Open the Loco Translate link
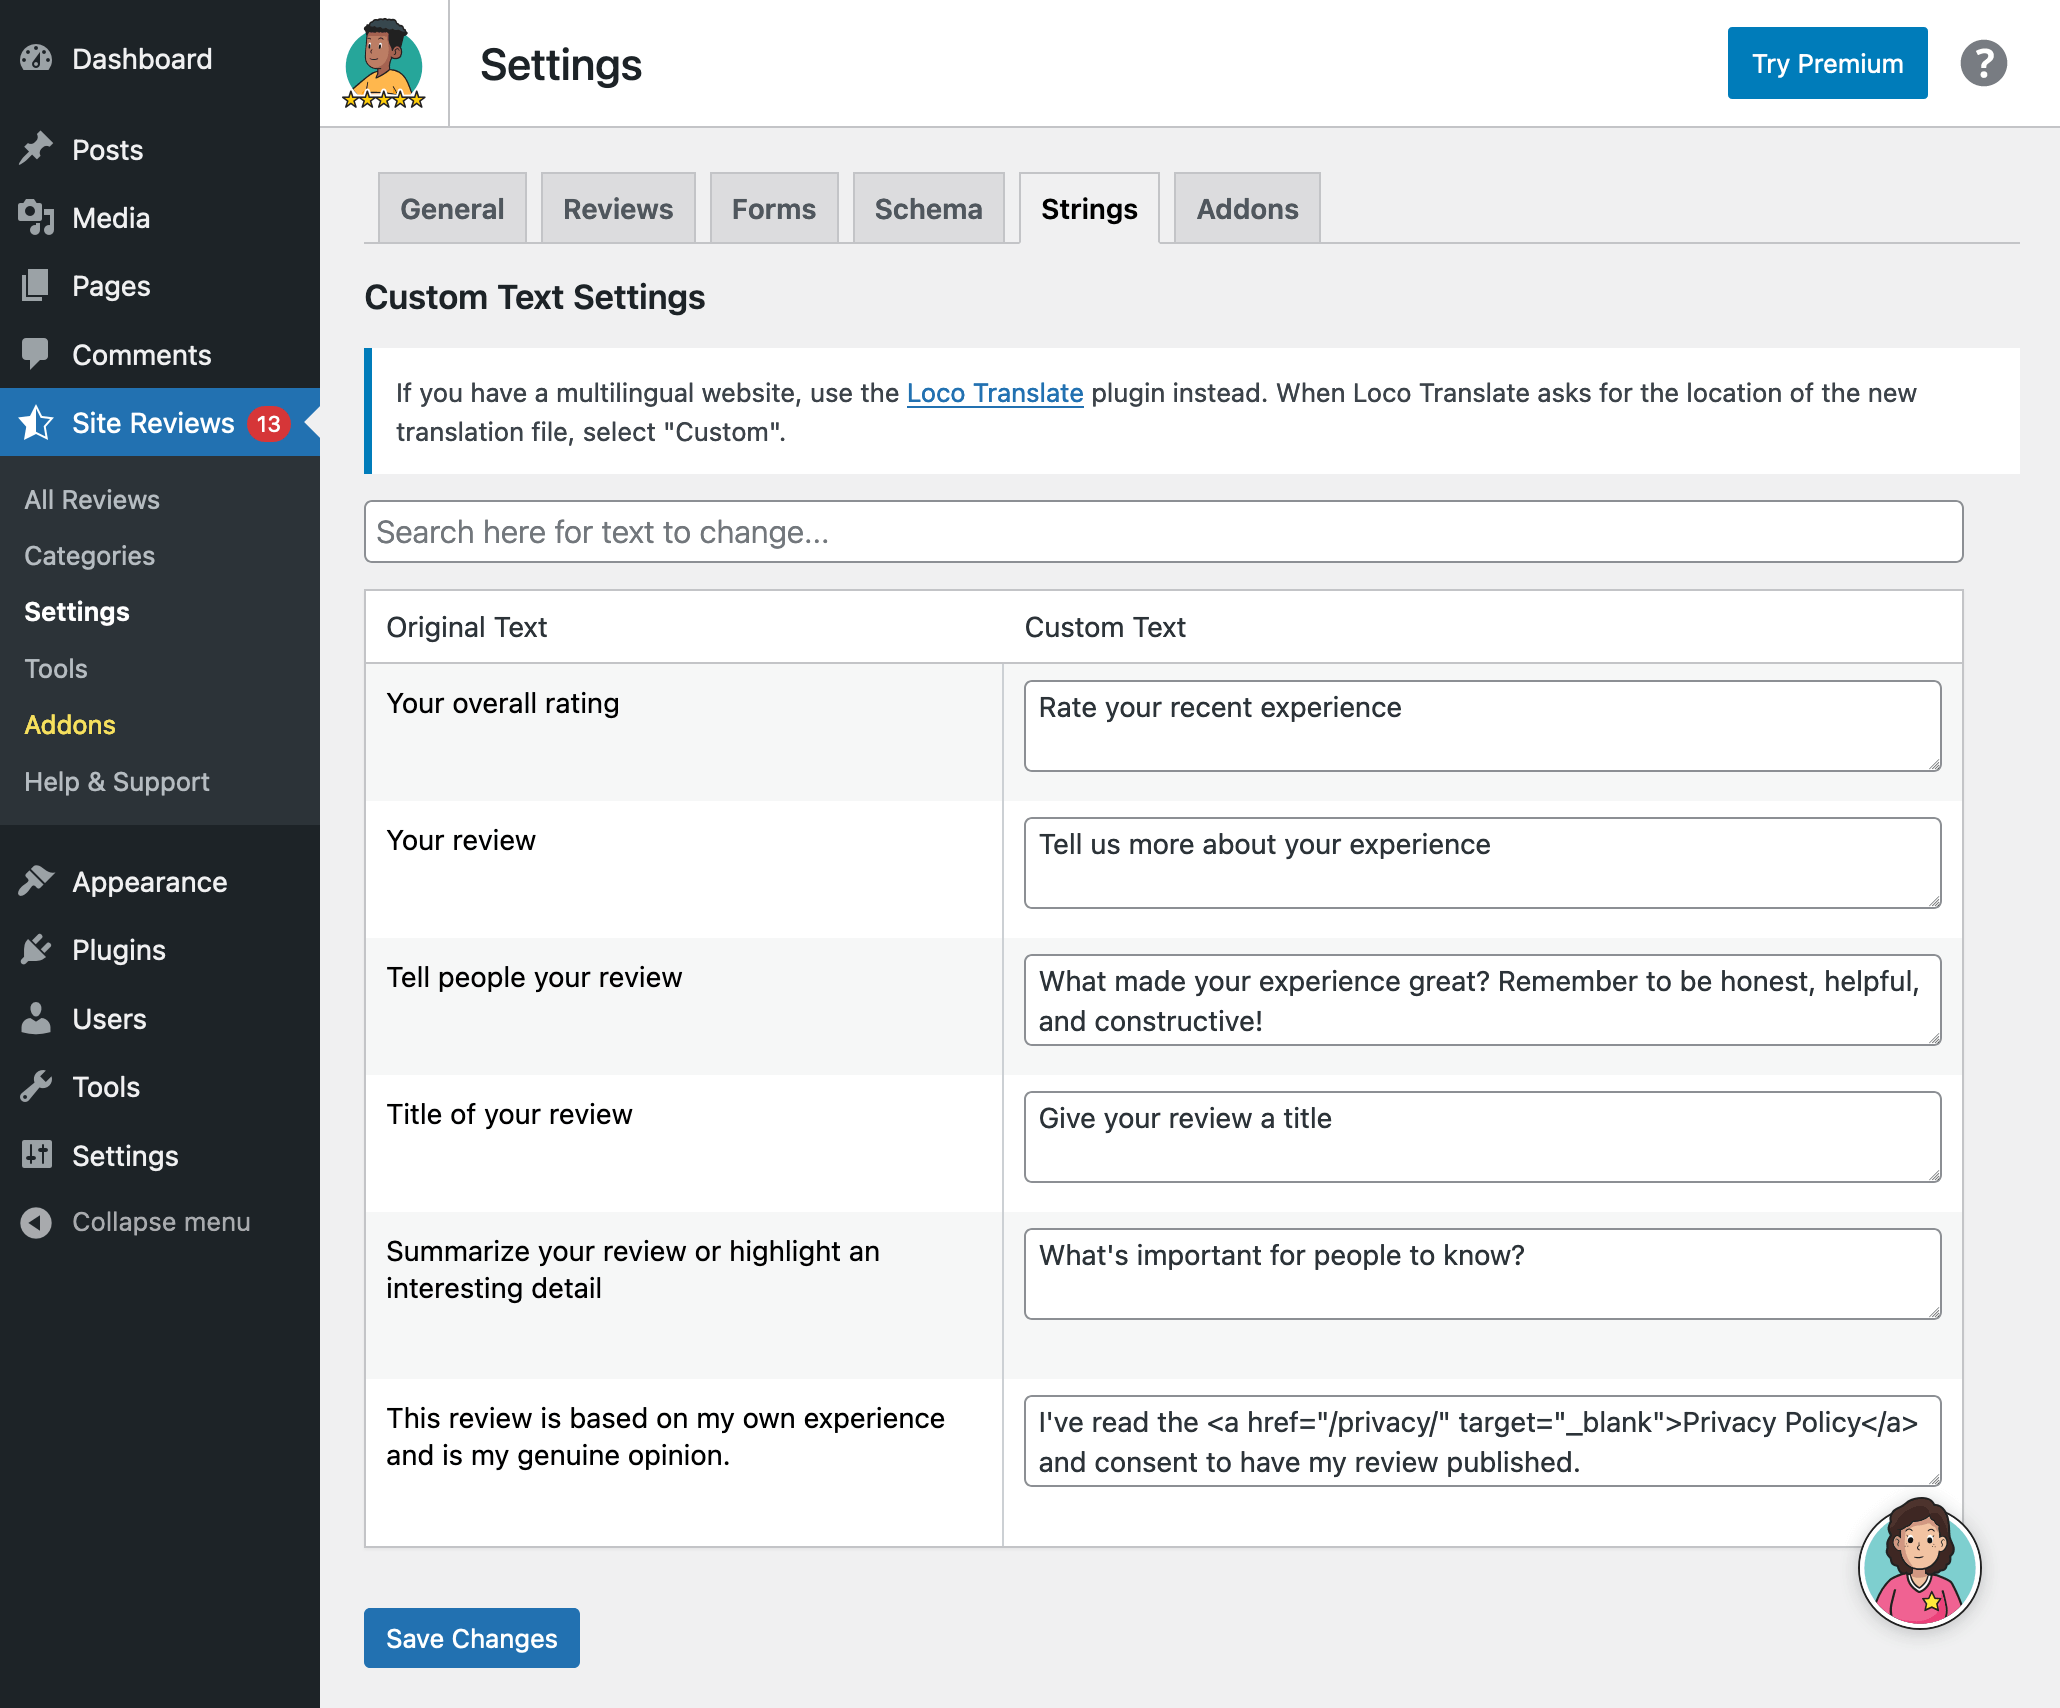Image resolution: width=2060 pixels, height=1708 pixels. (x=994, y=393)
